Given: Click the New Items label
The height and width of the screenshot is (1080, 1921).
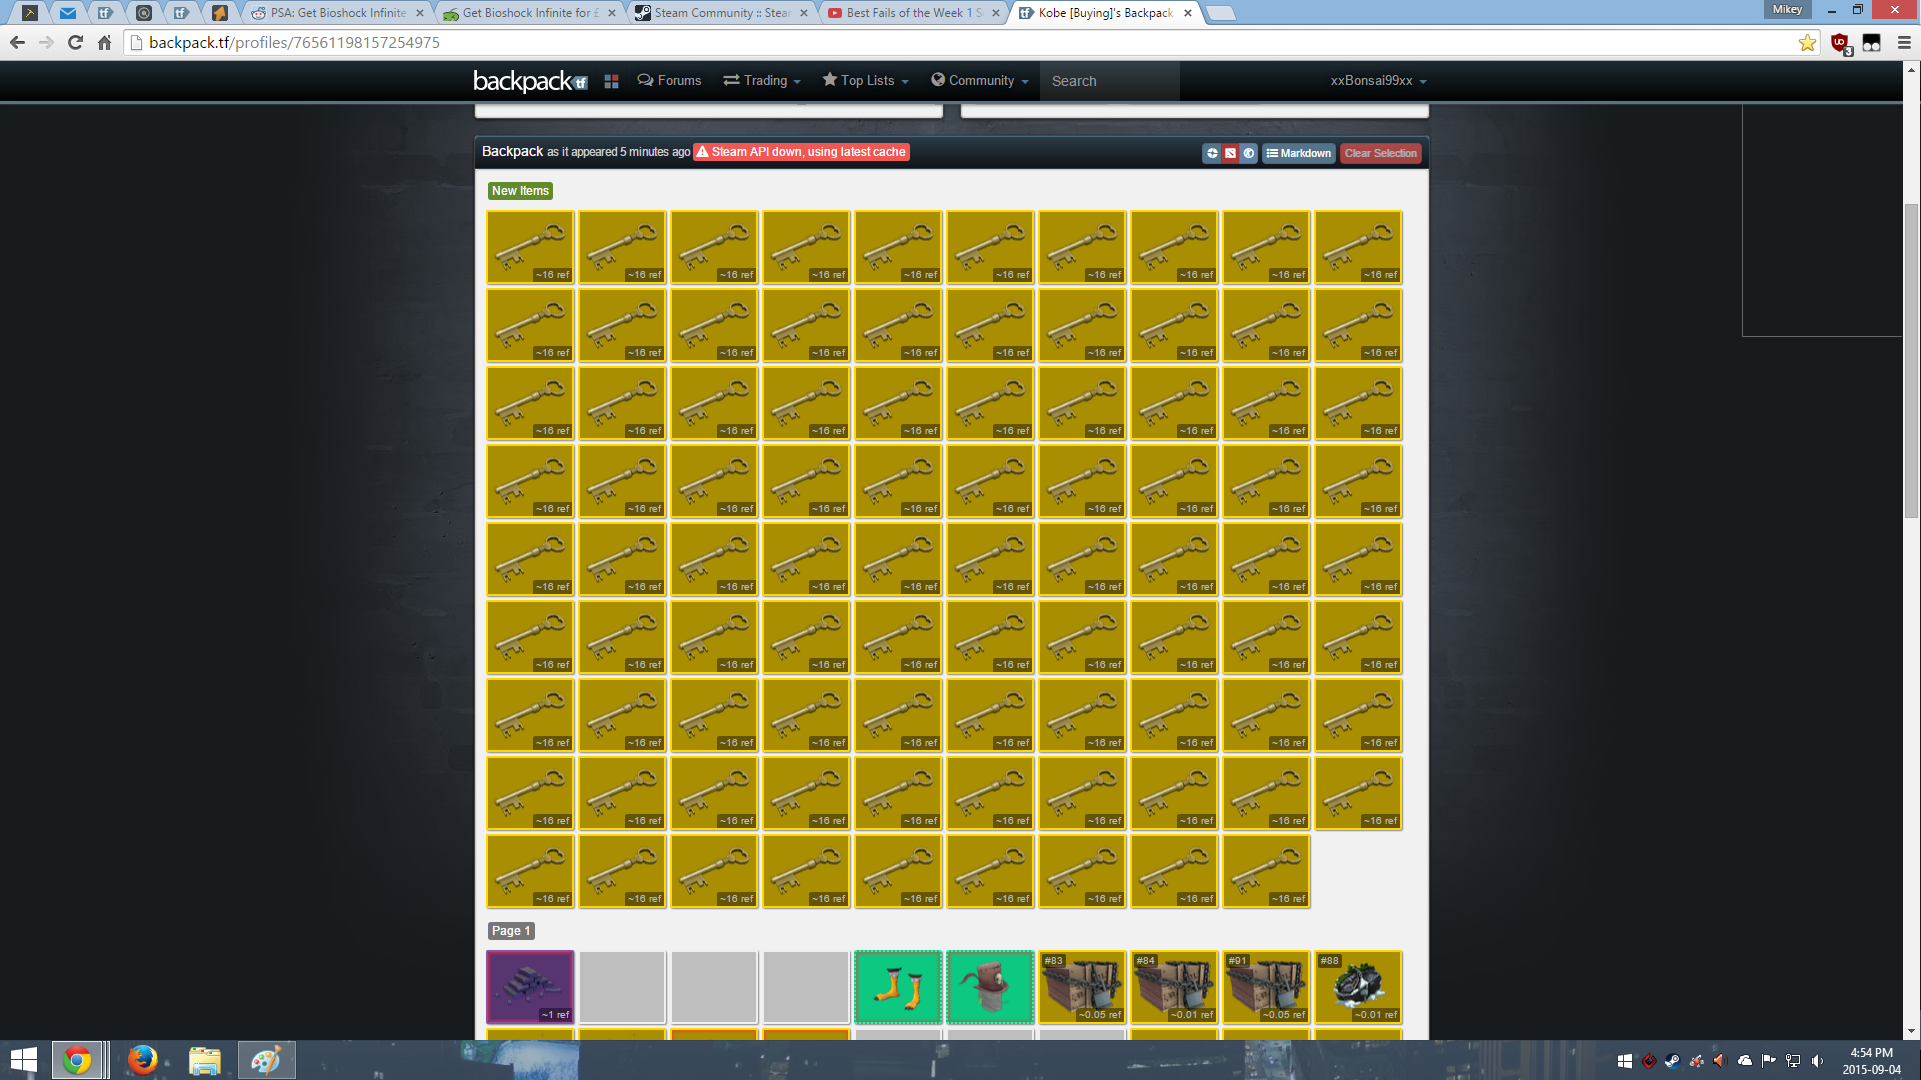Looking at the screenshot, I should pos(520,191).
